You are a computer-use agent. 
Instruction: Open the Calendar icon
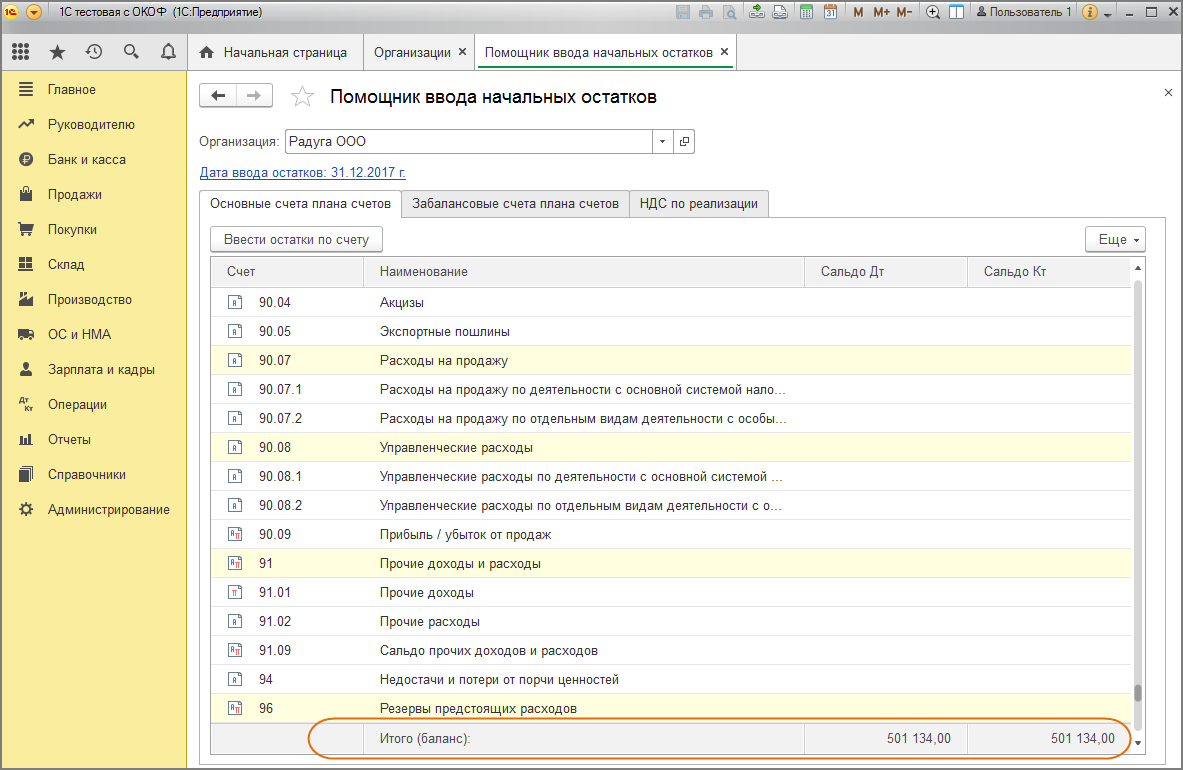831,12
